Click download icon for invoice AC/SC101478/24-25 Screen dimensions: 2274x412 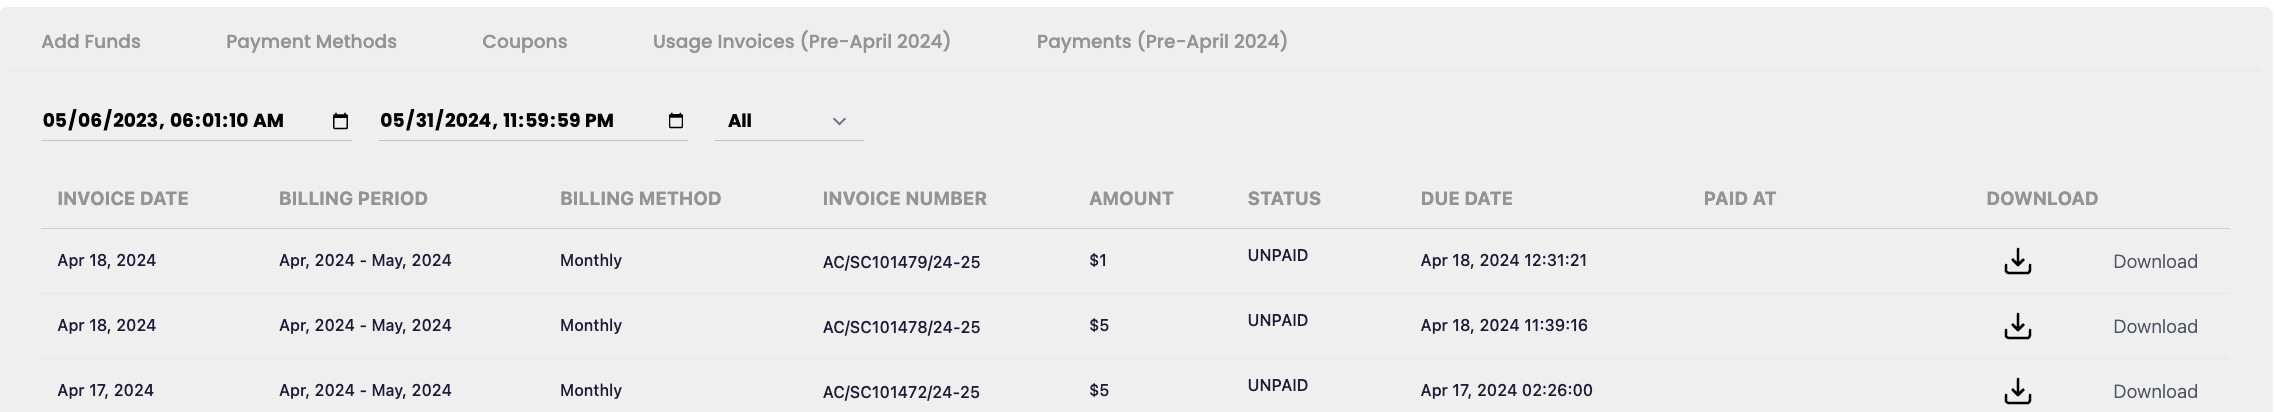click(x=2017, y=326)
